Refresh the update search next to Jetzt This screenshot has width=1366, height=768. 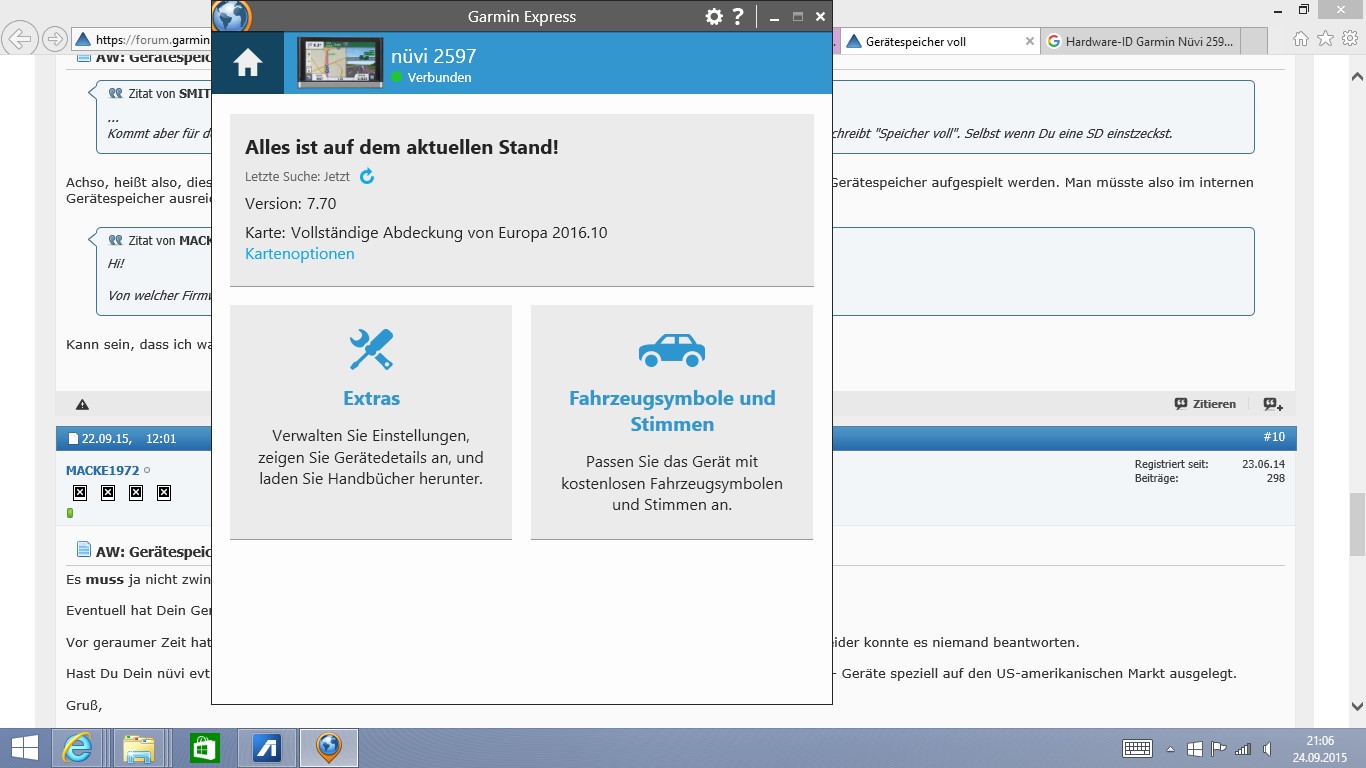tap(367, 176)
